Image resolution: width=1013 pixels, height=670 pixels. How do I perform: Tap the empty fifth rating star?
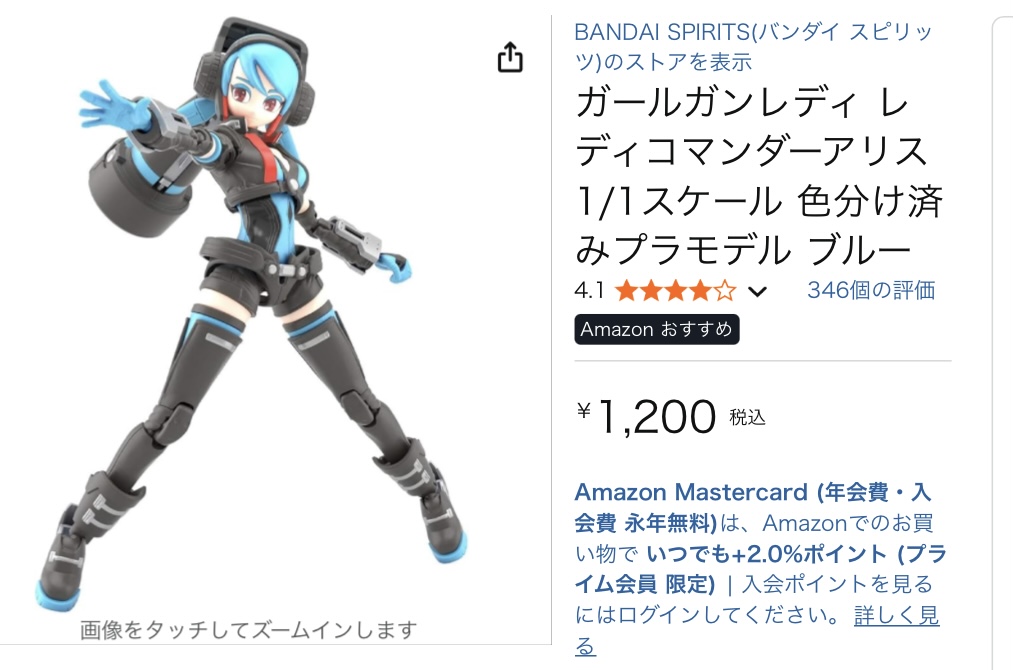pyautogui.click(x=725, y=291)
